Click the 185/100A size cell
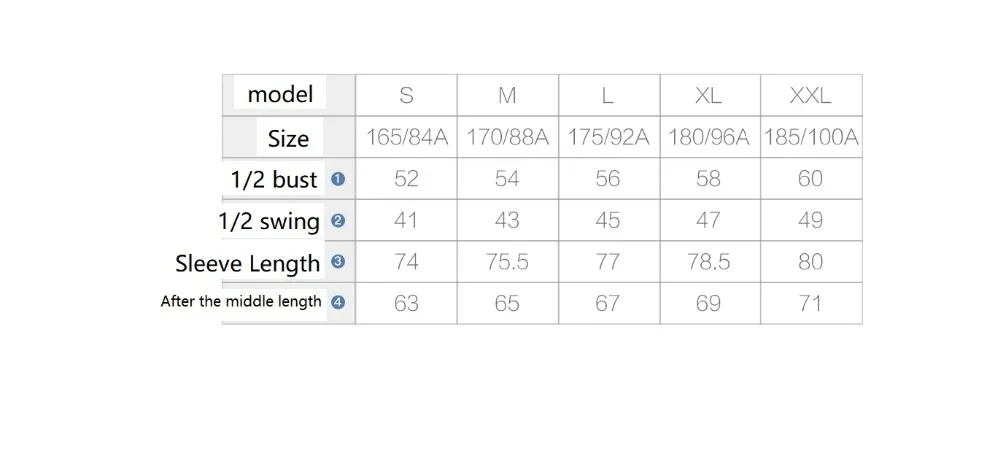Screen dimensions: 1000x459 click(811, 137)
